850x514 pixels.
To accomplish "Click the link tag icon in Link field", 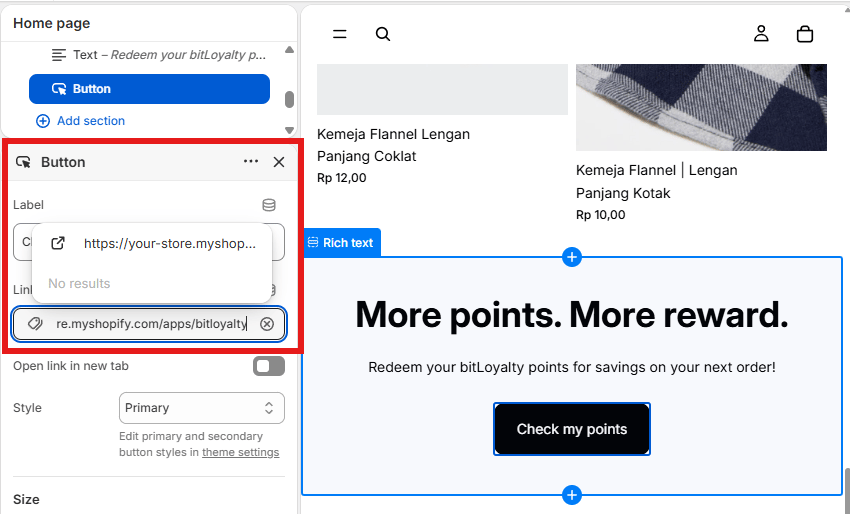I will coord(35,324).
